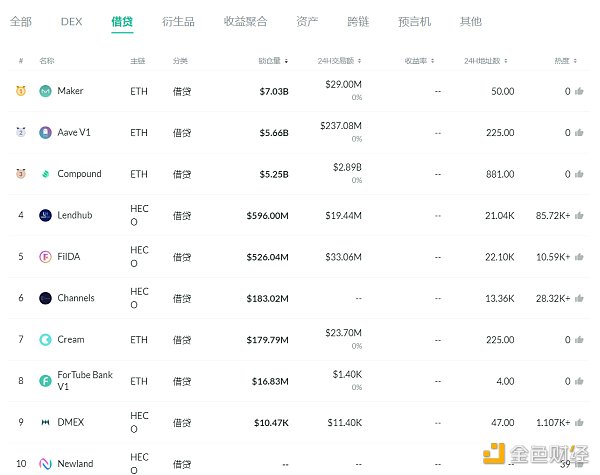Sort by 热度 column arrow
This screenshot has height=475, width=600.
pos(575,61)
